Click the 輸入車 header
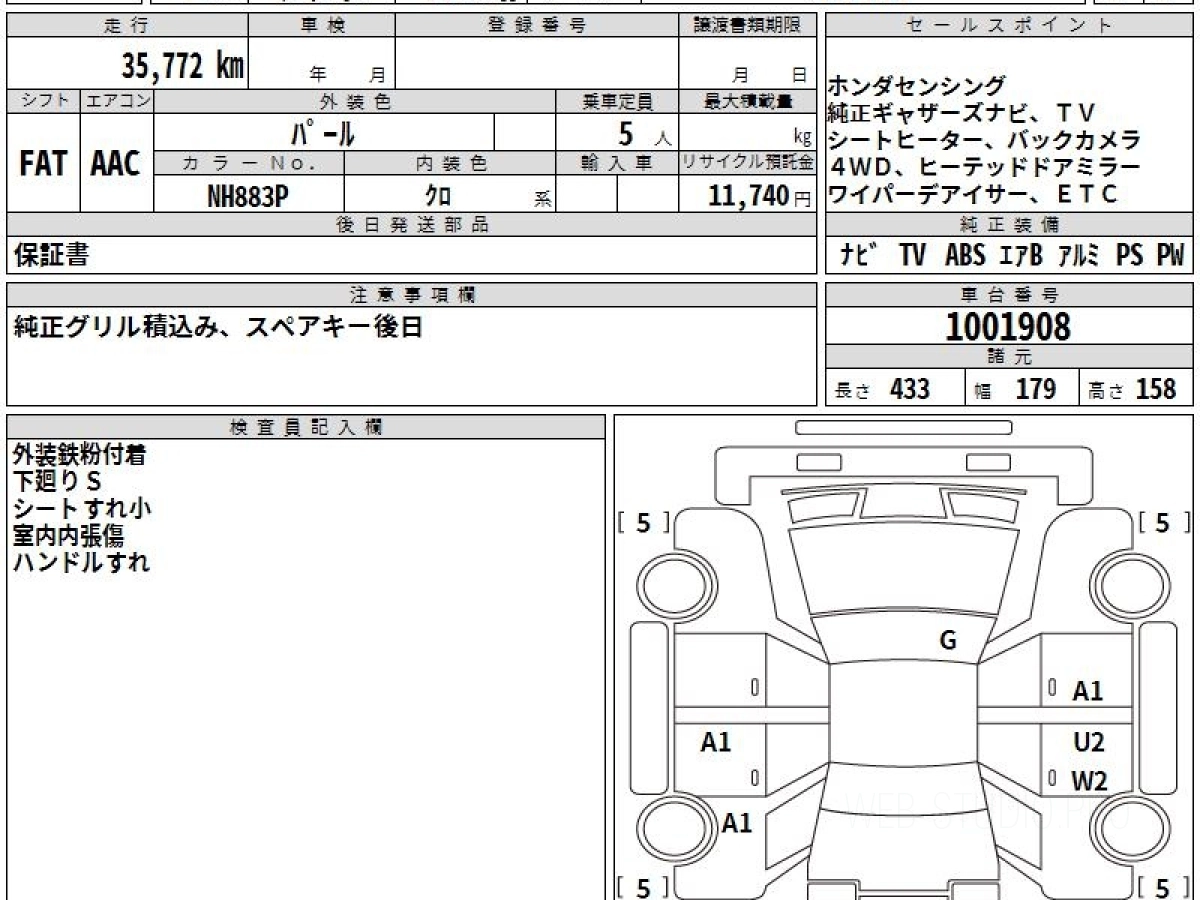1200x900 pixels. pos(617,162)
